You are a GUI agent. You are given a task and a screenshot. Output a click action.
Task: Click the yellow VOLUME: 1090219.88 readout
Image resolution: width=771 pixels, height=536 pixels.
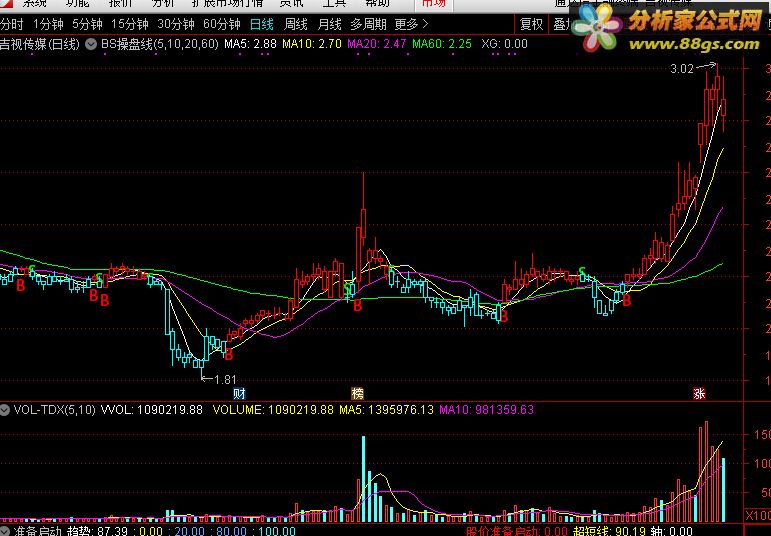coord(273,410)
